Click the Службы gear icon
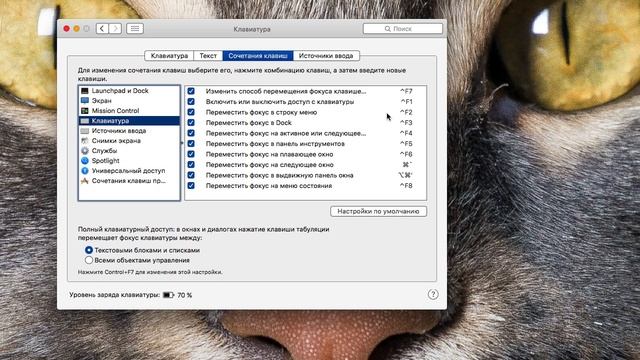 tap(84, 151)
